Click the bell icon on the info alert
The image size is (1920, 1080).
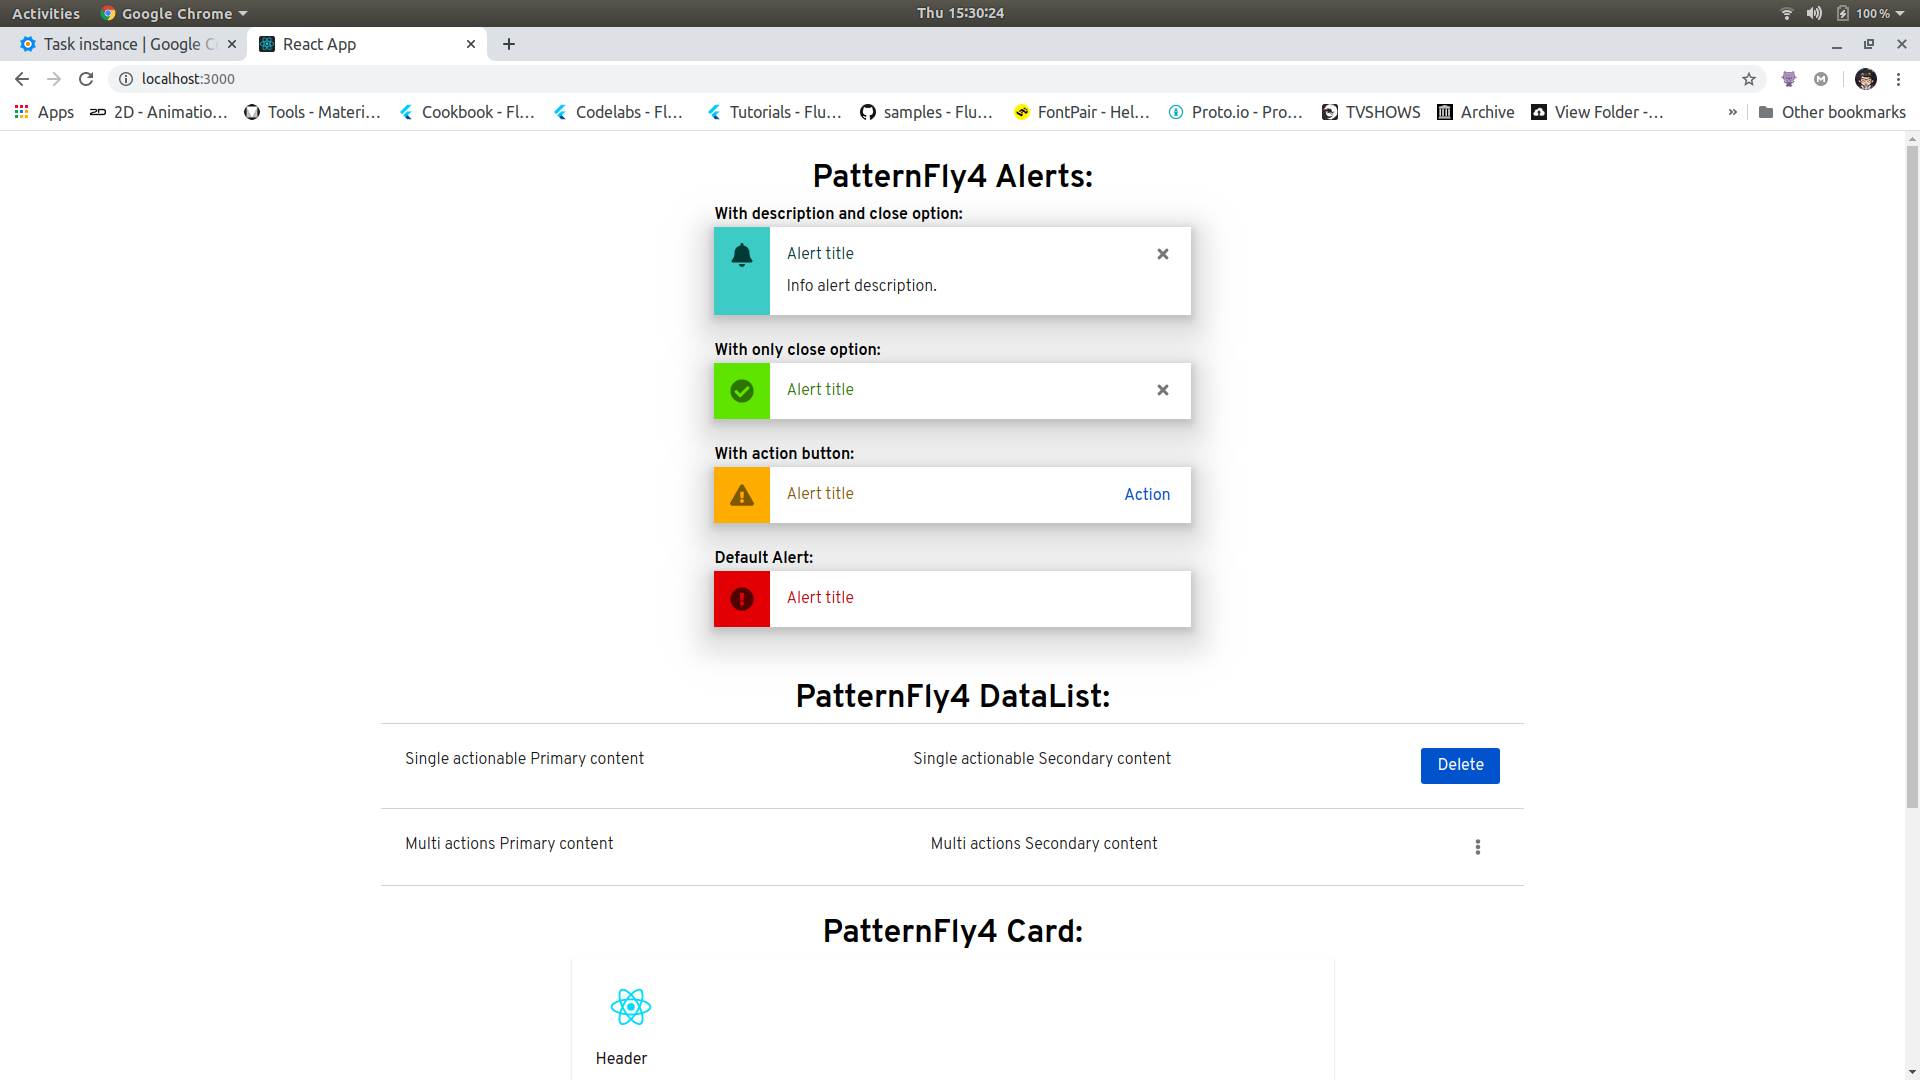(741, 256)
